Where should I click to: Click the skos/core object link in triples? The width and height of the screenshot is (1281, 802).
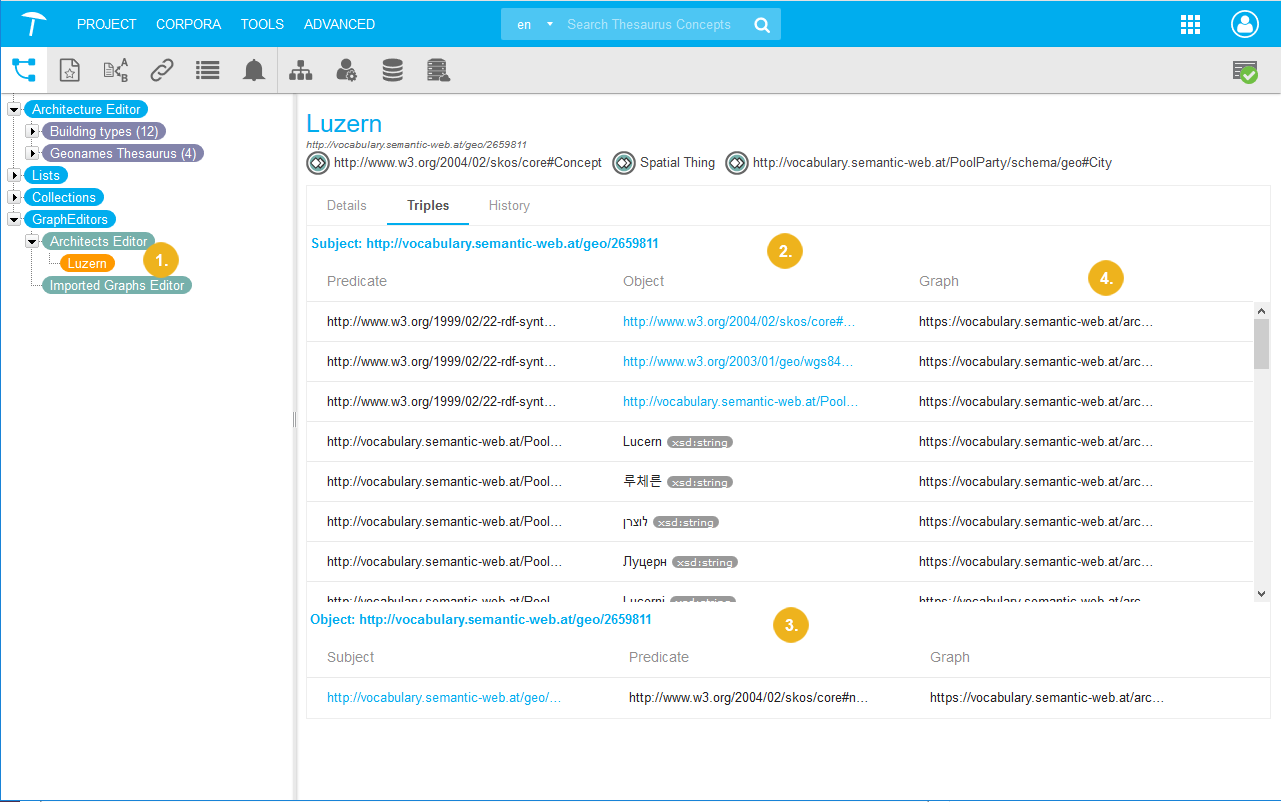739,322
